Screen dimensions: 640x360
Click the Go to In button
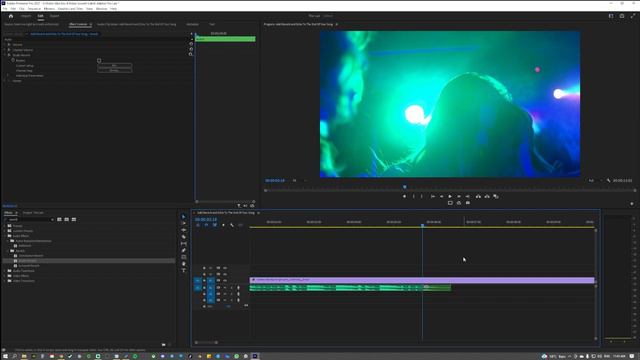[x=433, y=196]
